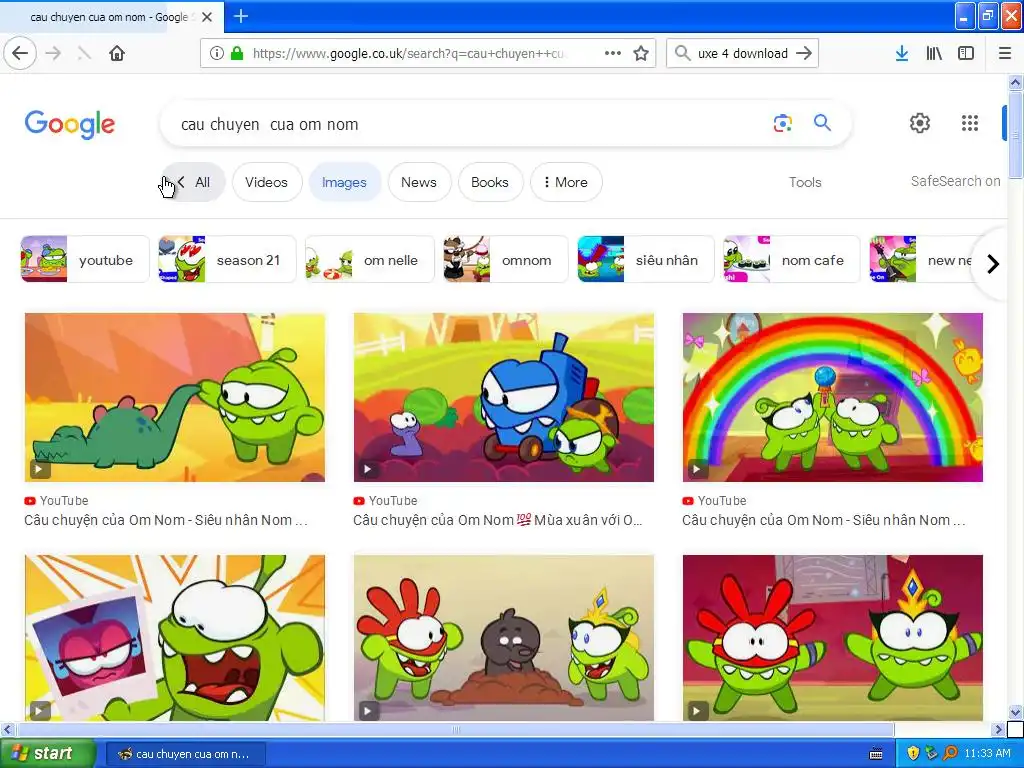
Task: Open the Tools options
Action: [805, 182]
